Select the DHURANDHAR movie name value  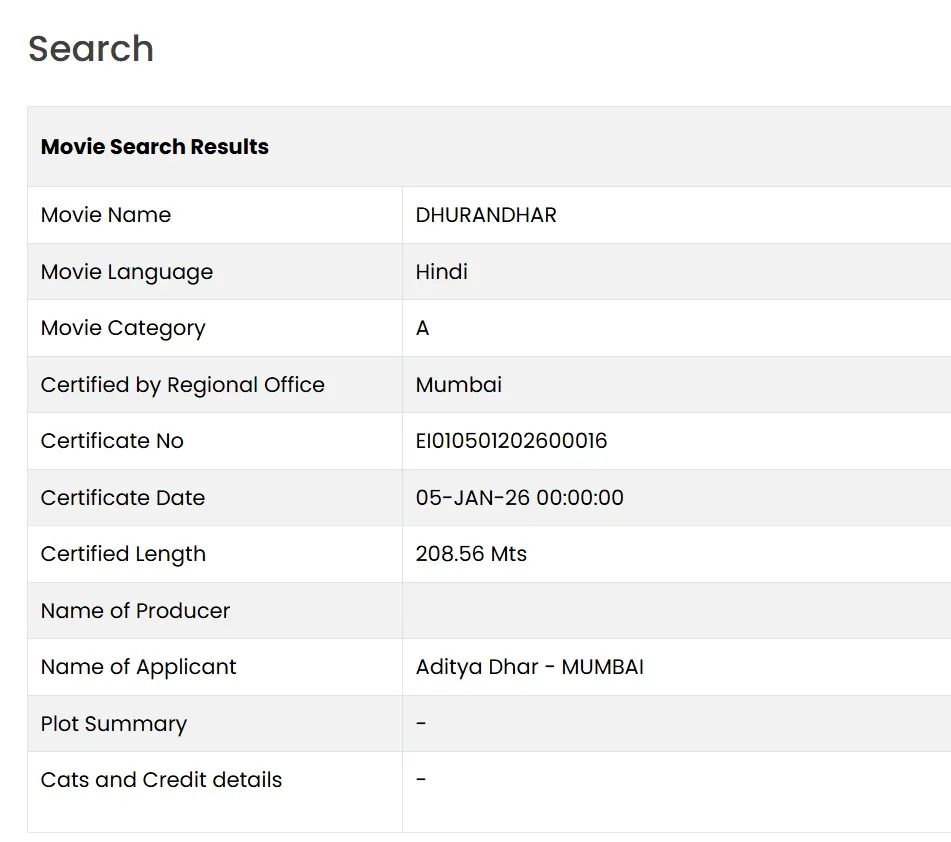coord(486,215)
